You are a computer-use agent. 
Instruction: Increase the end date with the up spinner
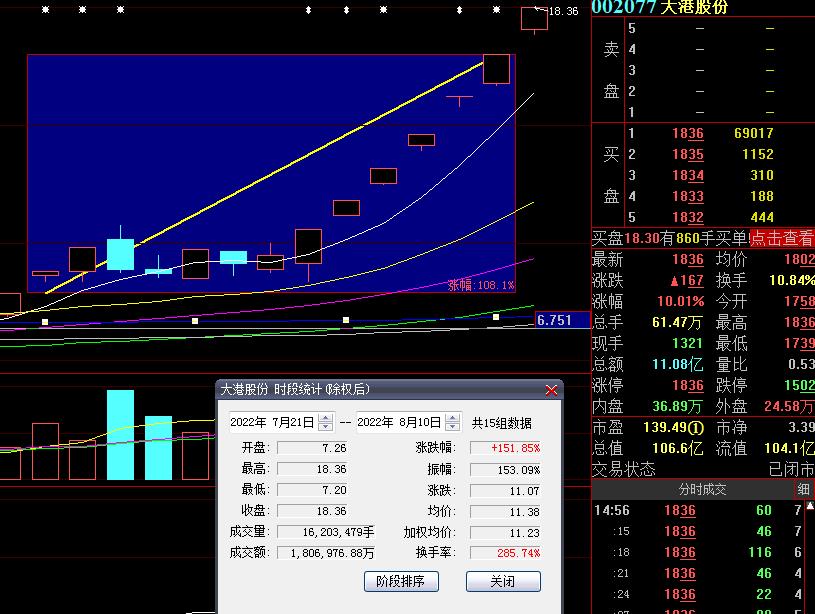pyautogui.click(x=452, y=418)
